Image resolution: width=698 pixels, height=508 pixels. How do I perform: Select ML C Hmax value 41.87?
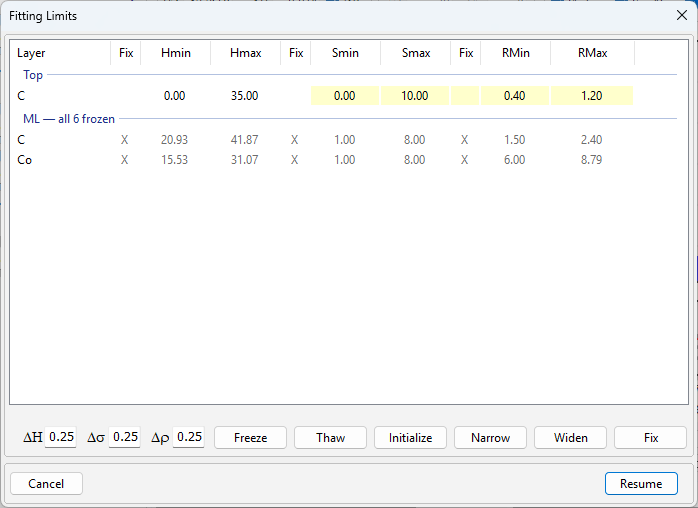click(x=244, y=140)
